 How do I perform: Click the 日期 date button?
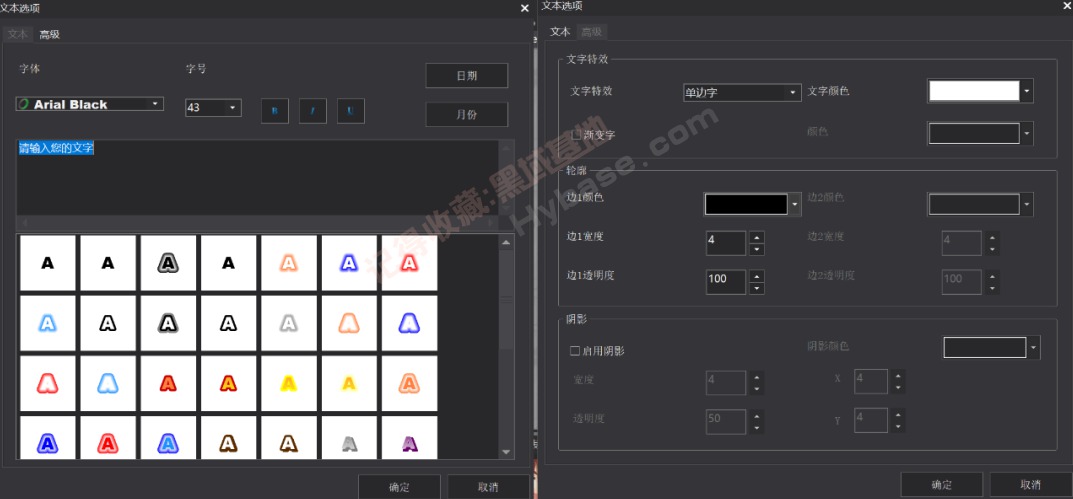467,76
